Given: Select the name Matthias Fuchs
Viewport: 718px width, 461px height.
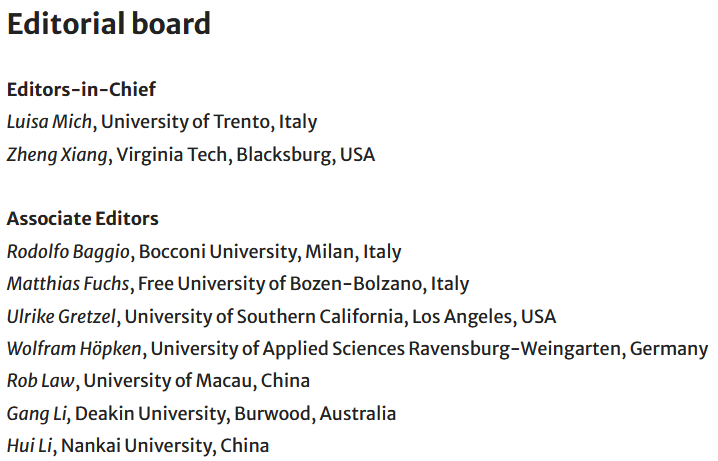Looking at the screenshot, I should [69, 284].
